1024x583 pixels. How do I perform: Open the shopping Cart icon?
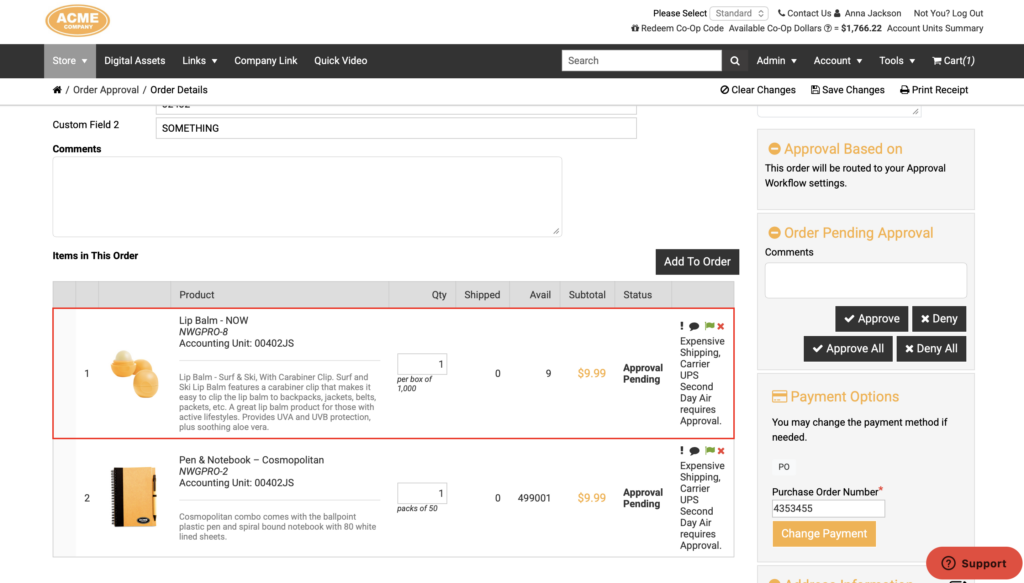[936, 61]
